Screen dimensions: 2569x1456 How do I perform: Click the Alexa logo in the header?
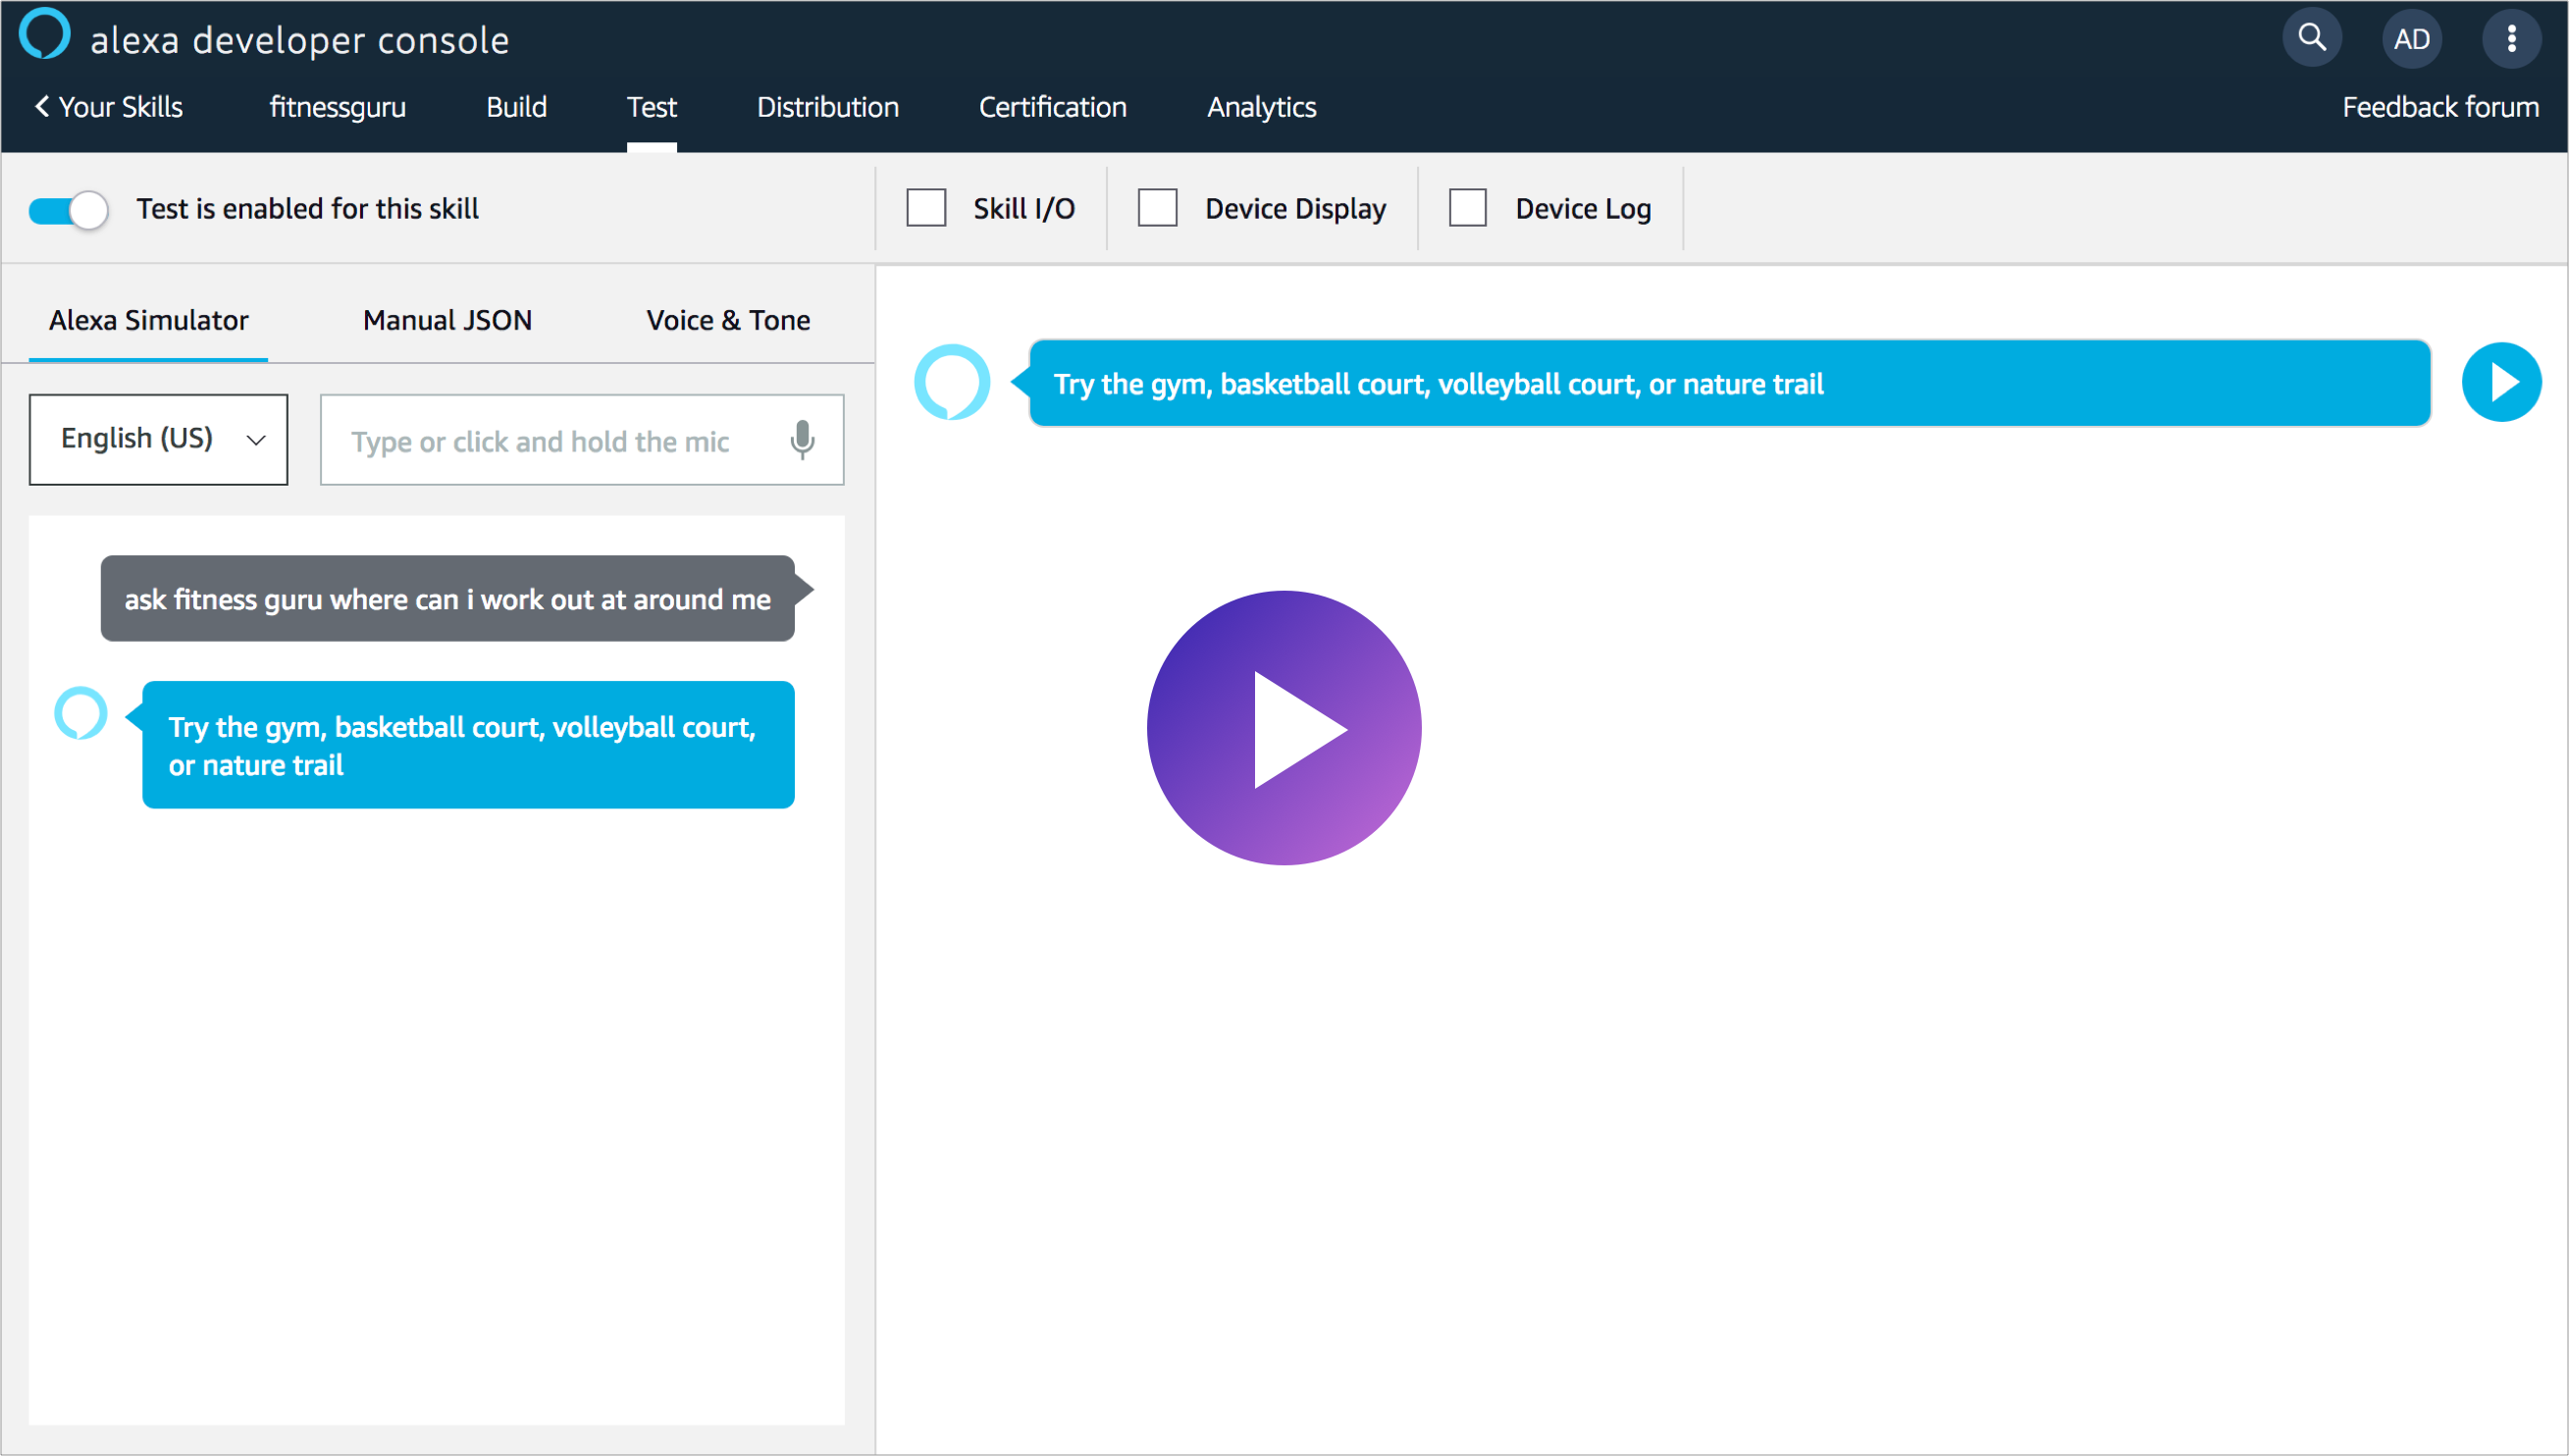pos(44,34)
